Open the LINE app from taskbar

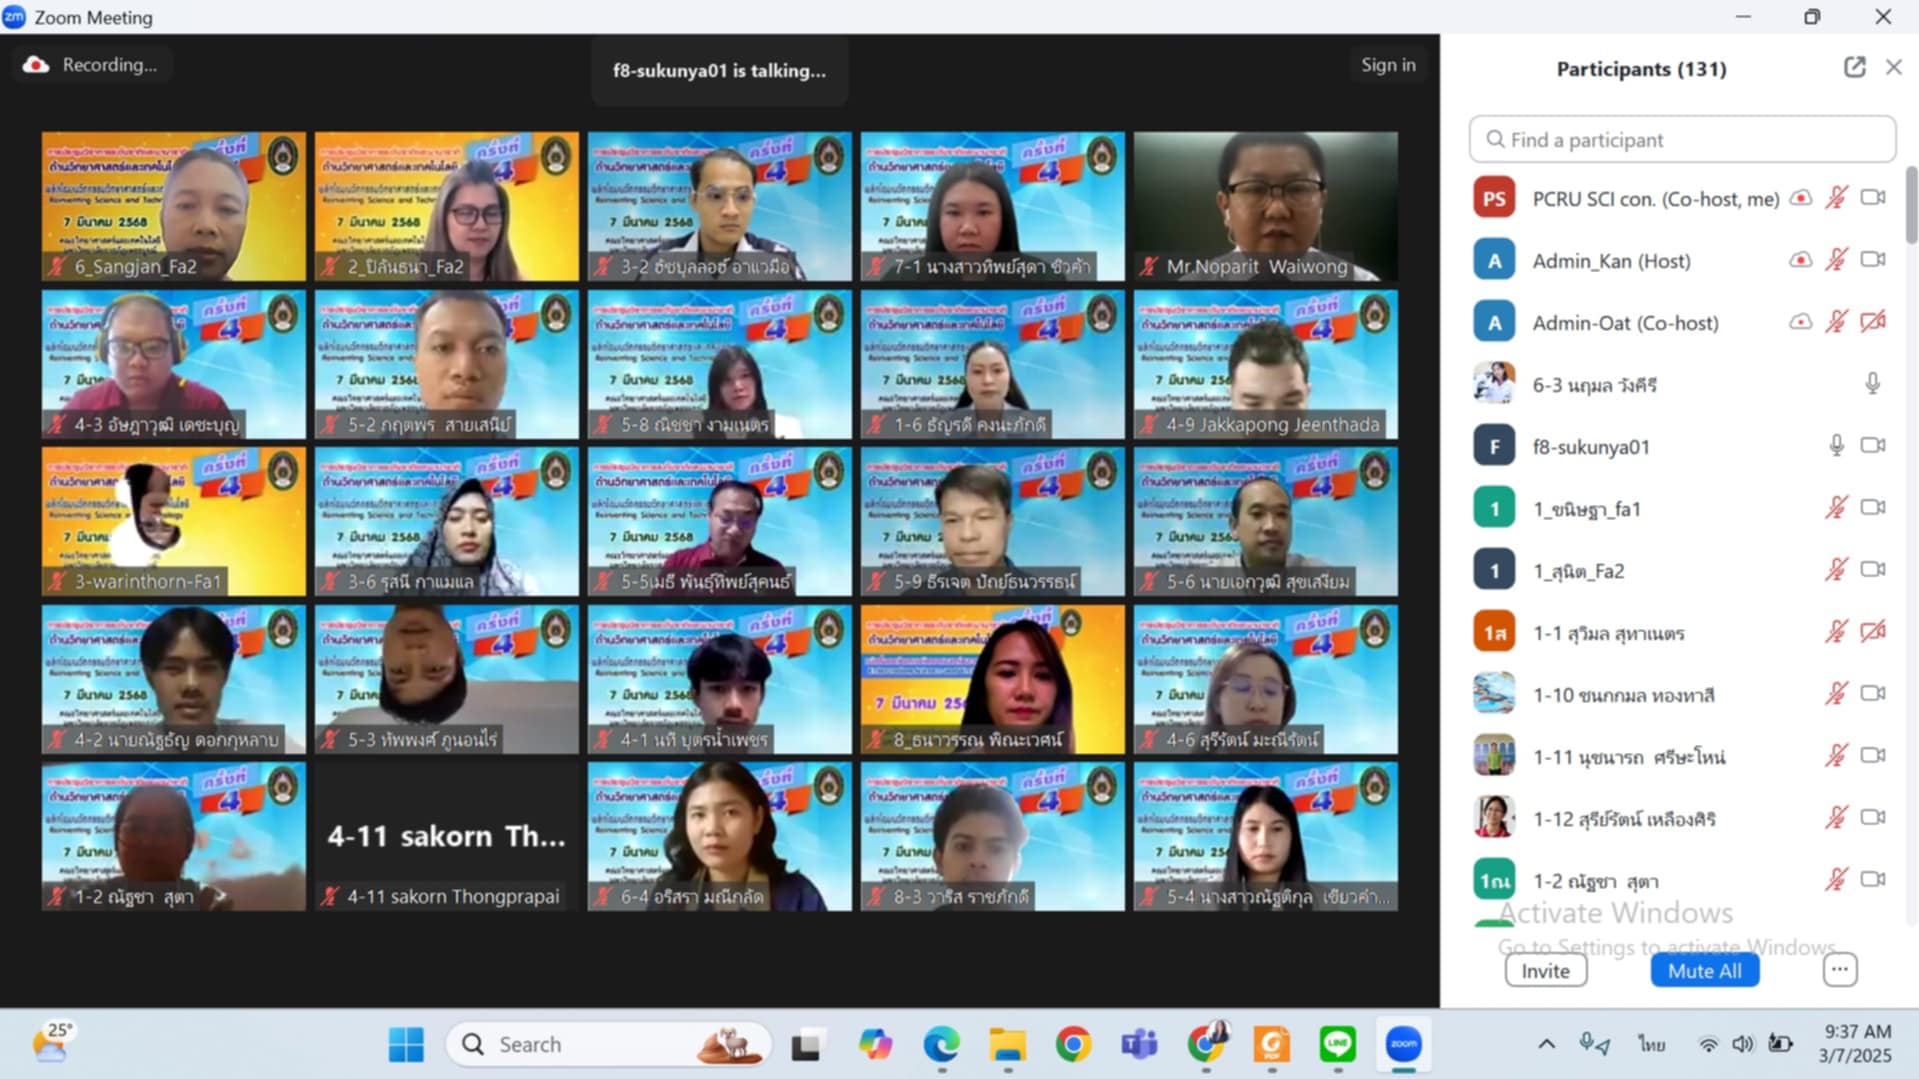[x=1337, y=1044]
